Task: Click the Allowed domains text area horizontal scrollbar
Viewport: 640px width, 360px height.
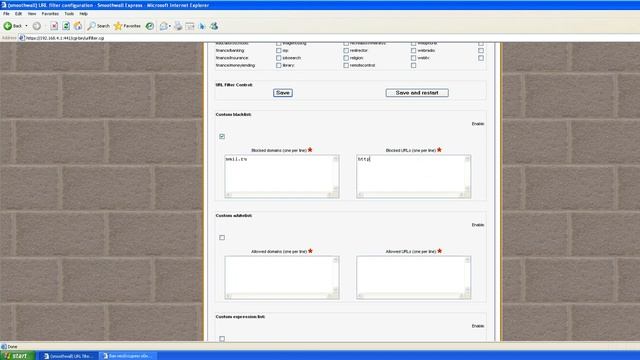Action: [x=278, y=296]
